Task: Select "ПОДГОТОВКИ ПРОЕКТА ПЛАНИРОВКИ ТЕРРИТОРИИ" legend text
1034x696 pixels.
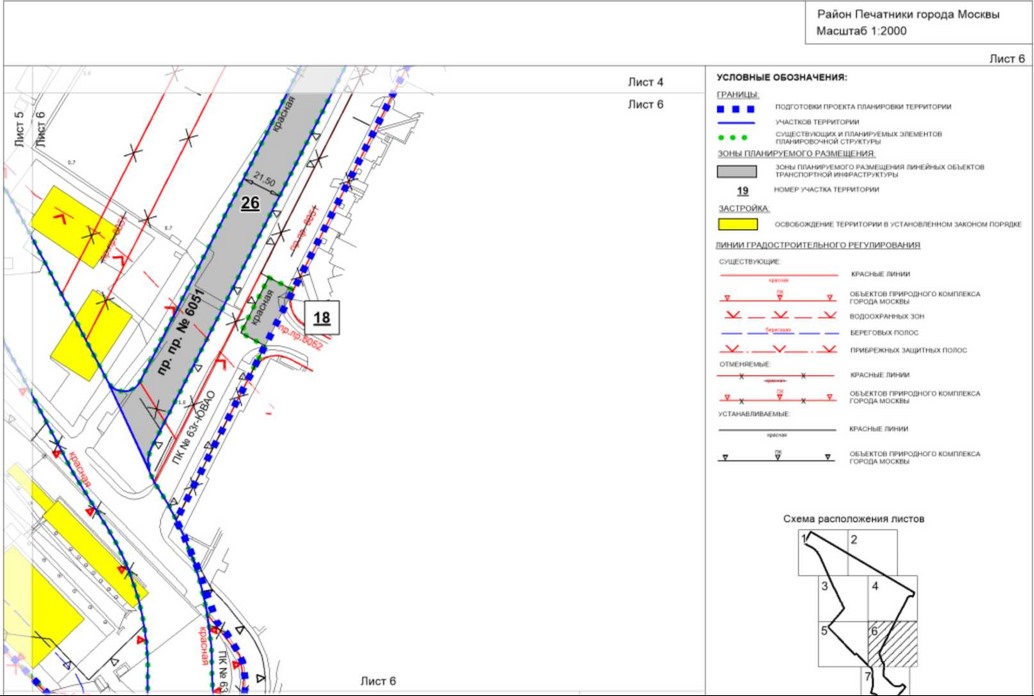Action: (863, 107)
